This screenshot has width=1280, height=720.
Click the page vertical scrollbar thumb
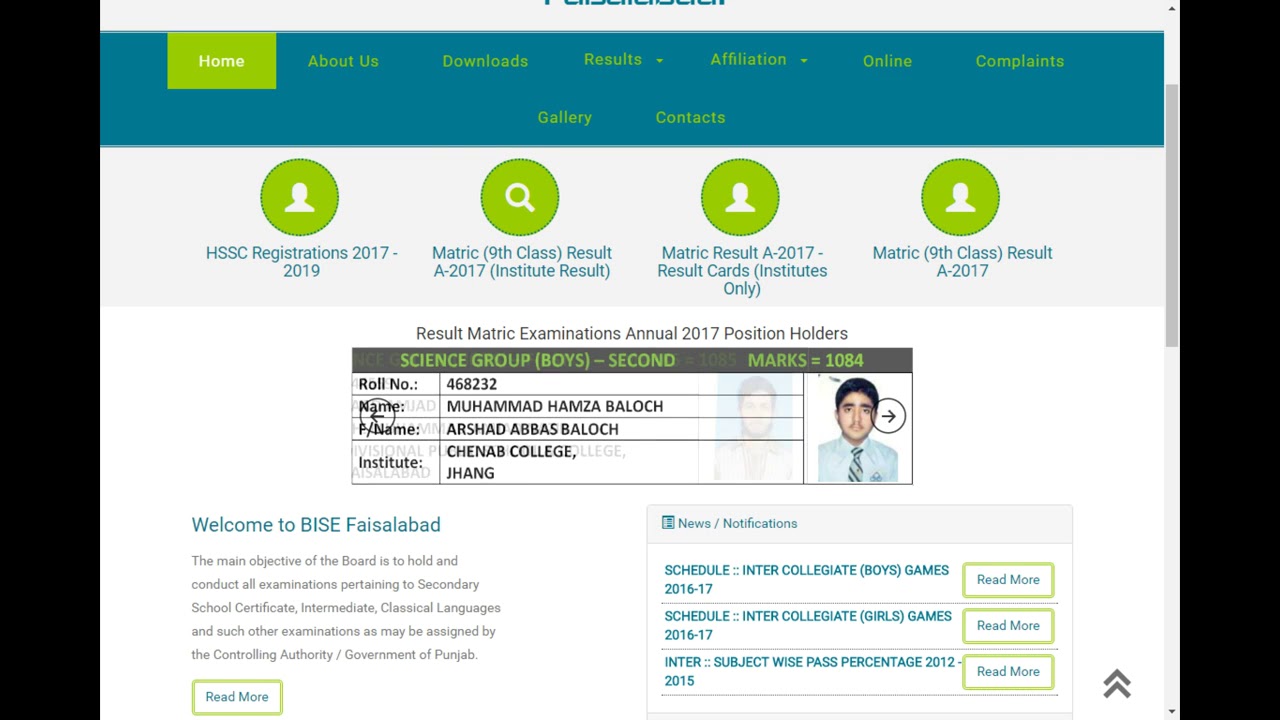[1171, 215]
